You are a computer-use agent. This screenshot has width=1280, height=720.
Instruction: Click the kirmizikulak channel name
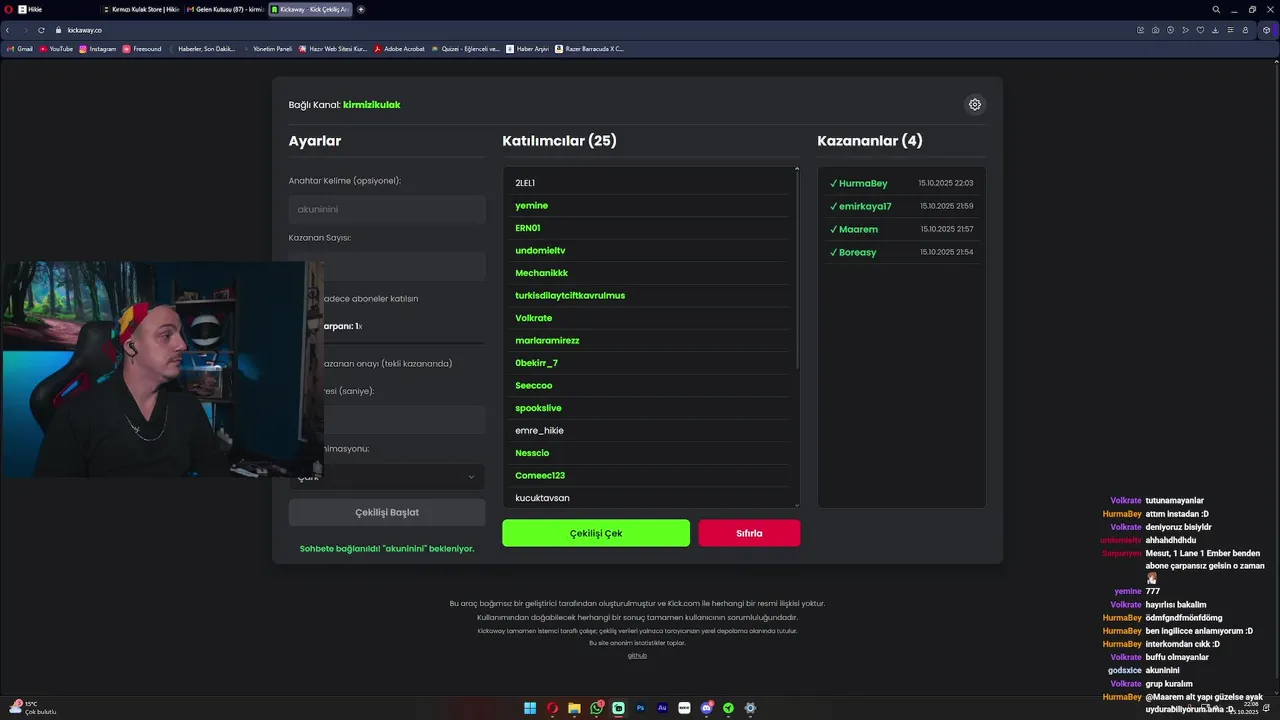(x=371, y=104)
